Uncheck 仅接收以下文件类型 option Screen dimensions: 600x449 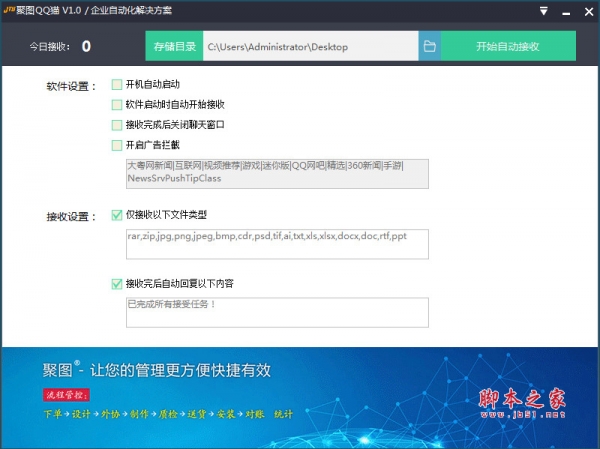(x=118, y=215)
